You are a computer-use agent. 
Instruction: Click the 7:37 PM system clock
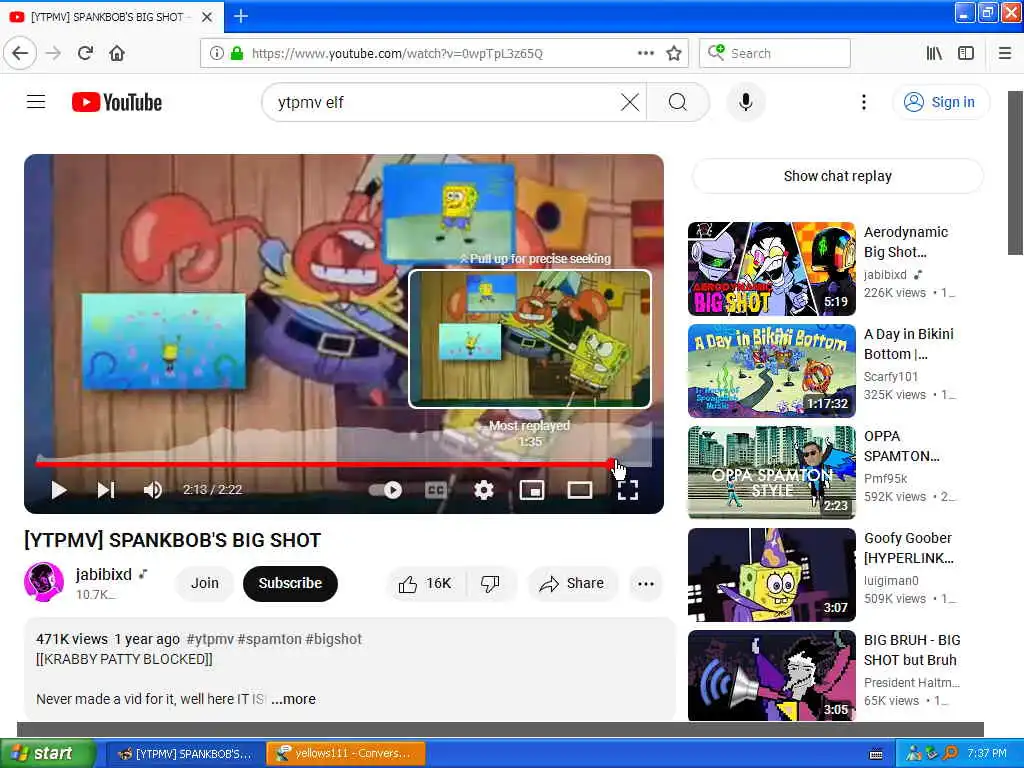(x=987, y=753)
